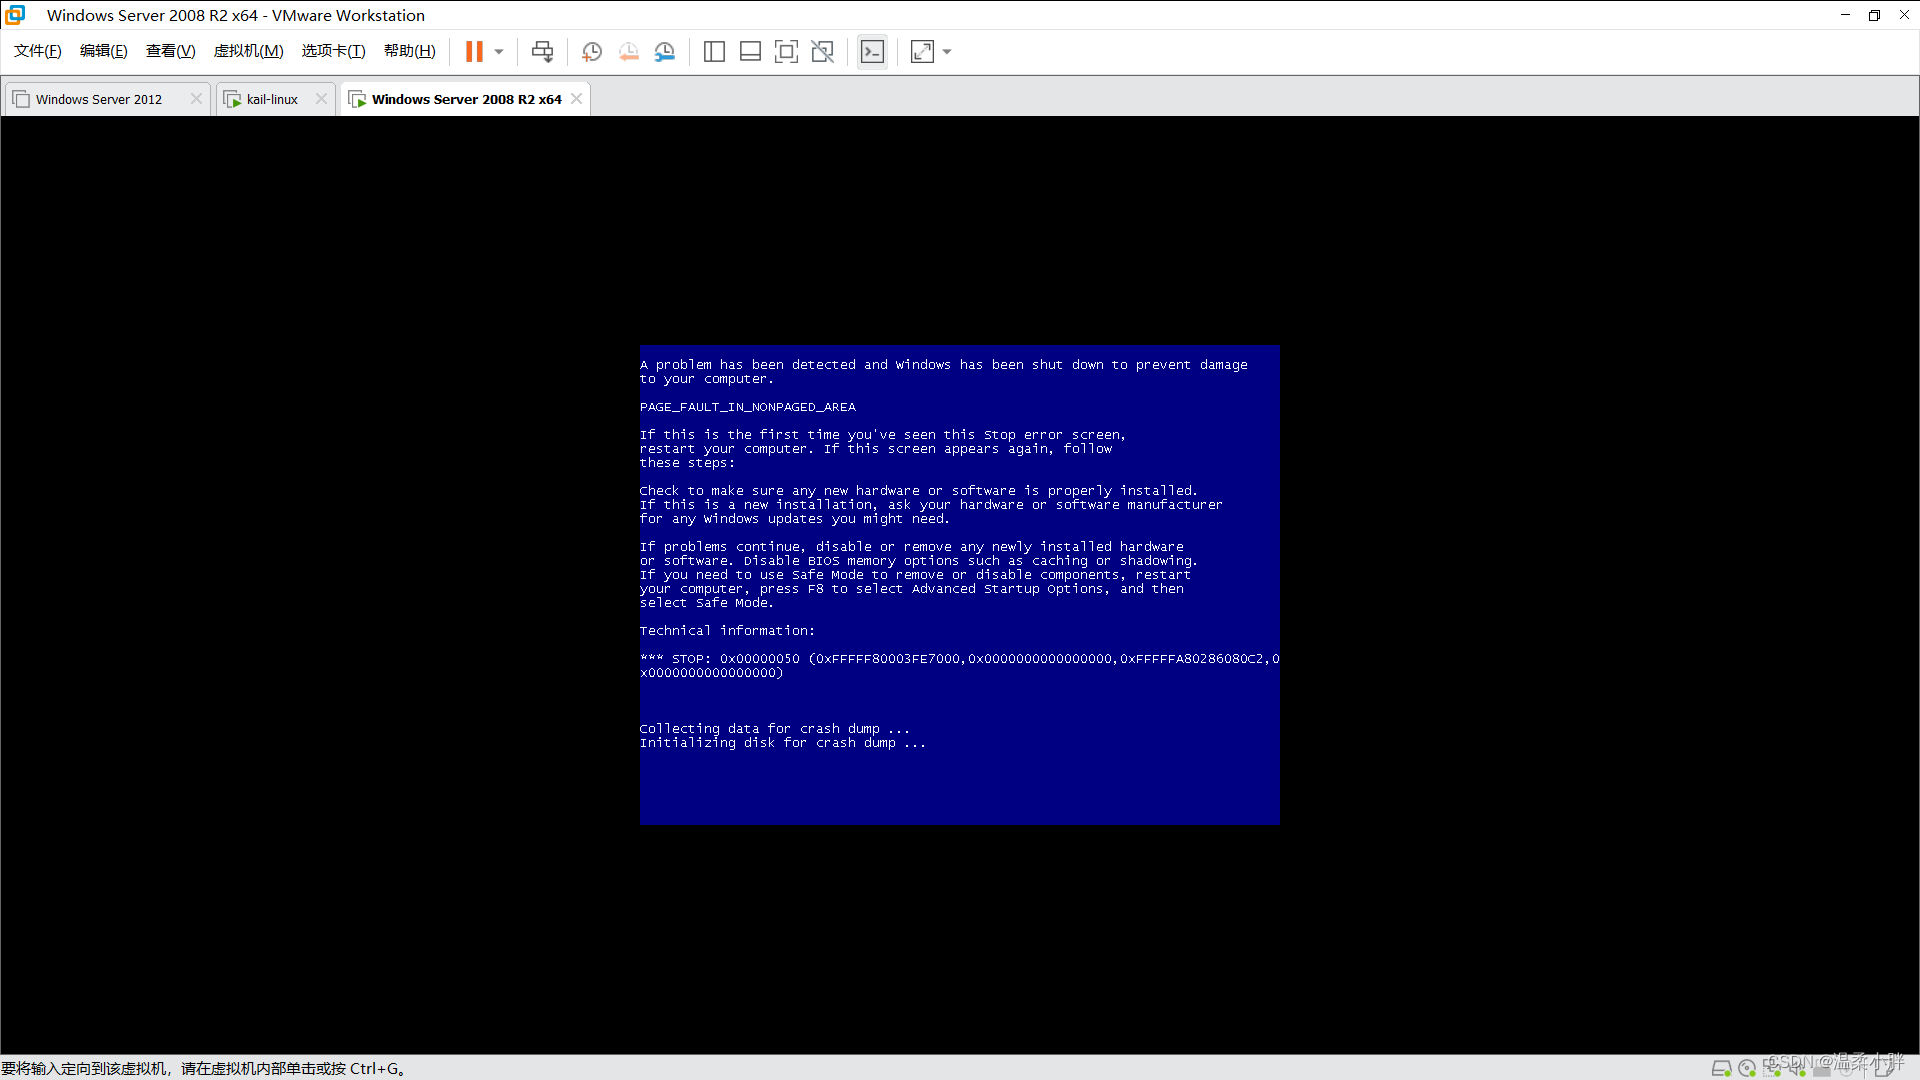
Task: Click the Send Ctrl+Alt+Del toolbar icon
Action: pyautogui.click(x=543, y=51)
